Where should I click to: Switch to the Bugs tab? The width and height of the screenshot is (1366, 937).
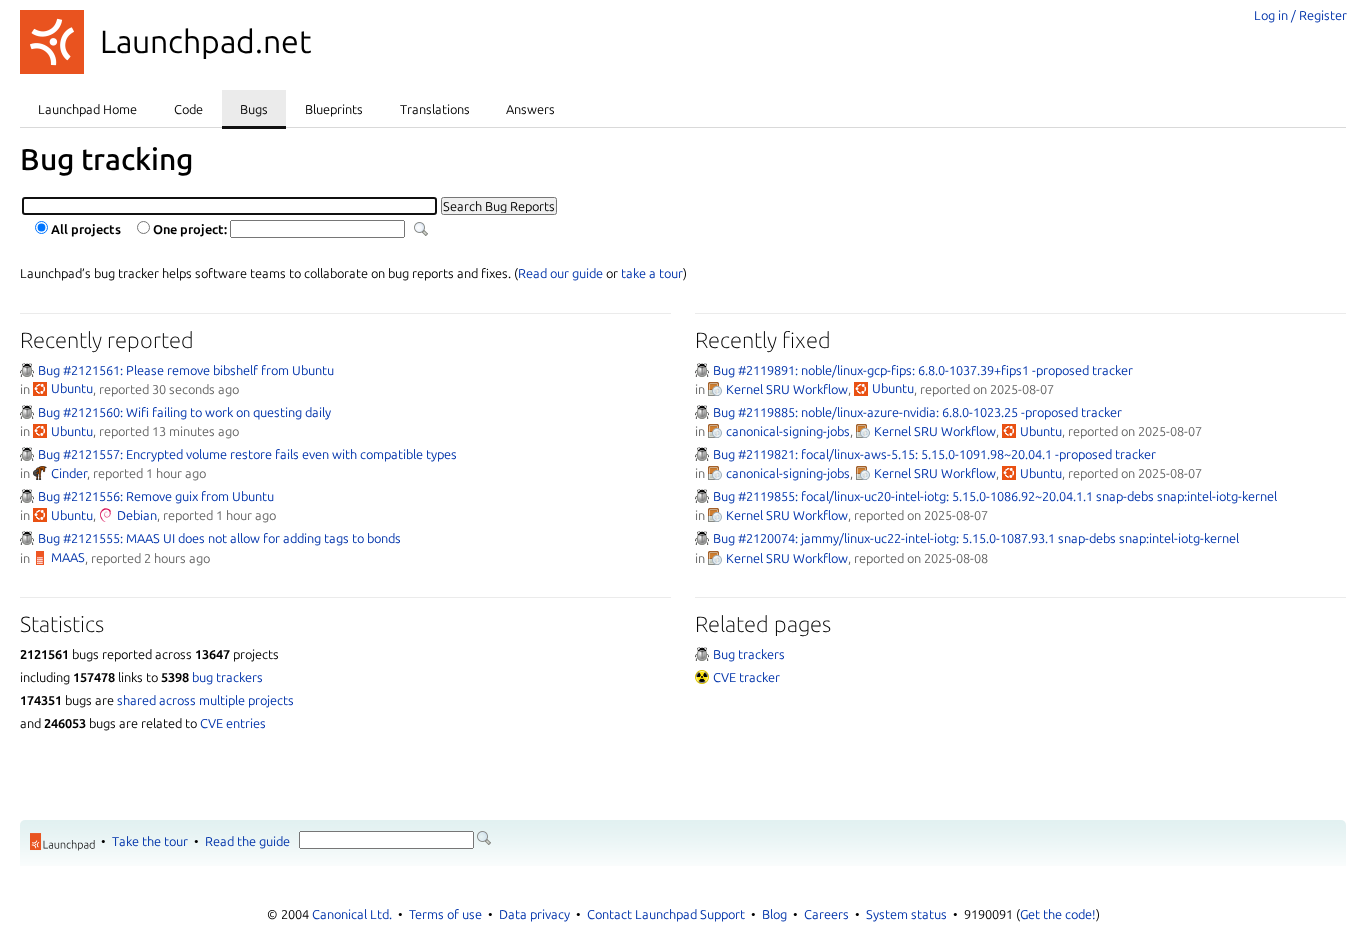coord(254,109)
